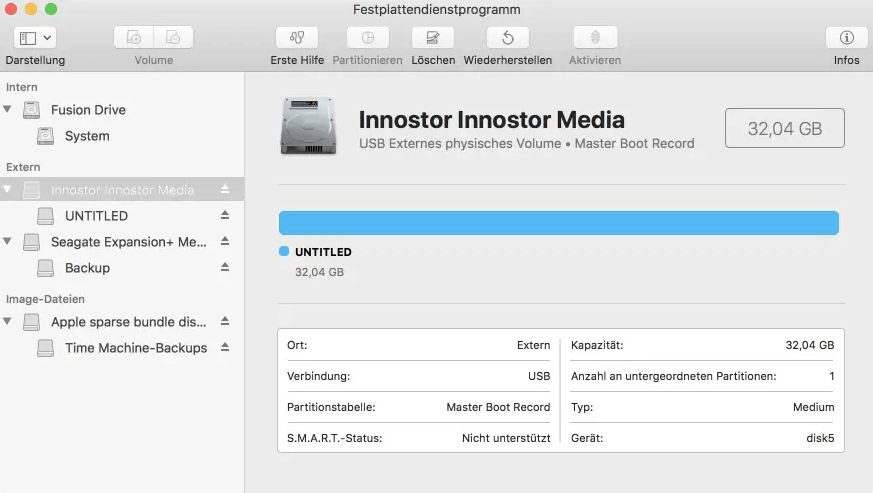Click the Löschen toolbar icon
Viewport: 873px width, 493px height.
tap(433, 37)
